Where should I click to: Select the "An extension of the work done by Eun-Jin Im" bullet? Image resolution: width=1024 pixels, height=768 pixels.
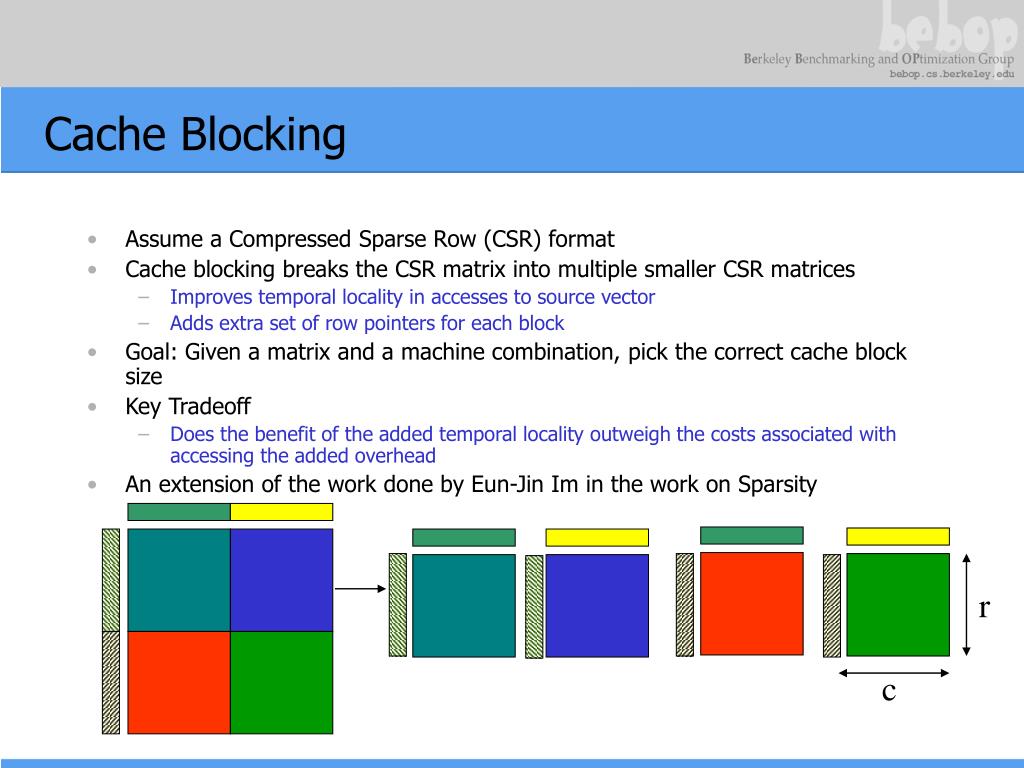click(471, 485)
